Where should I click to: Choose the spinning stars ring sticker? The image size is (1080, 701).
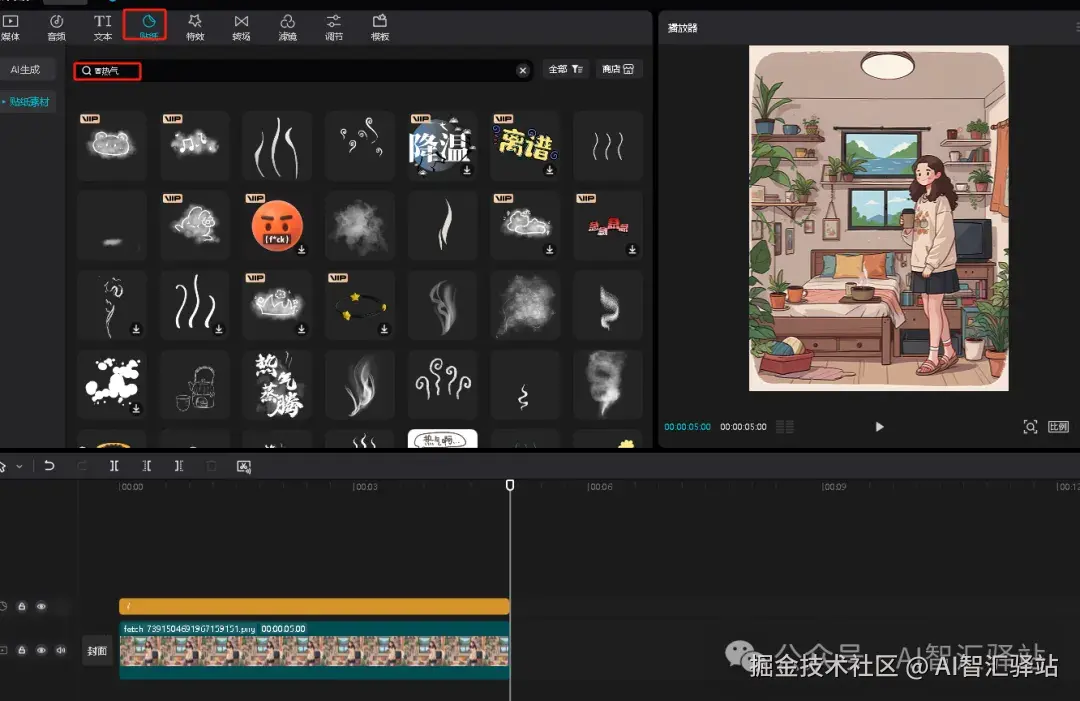(360, 305)
